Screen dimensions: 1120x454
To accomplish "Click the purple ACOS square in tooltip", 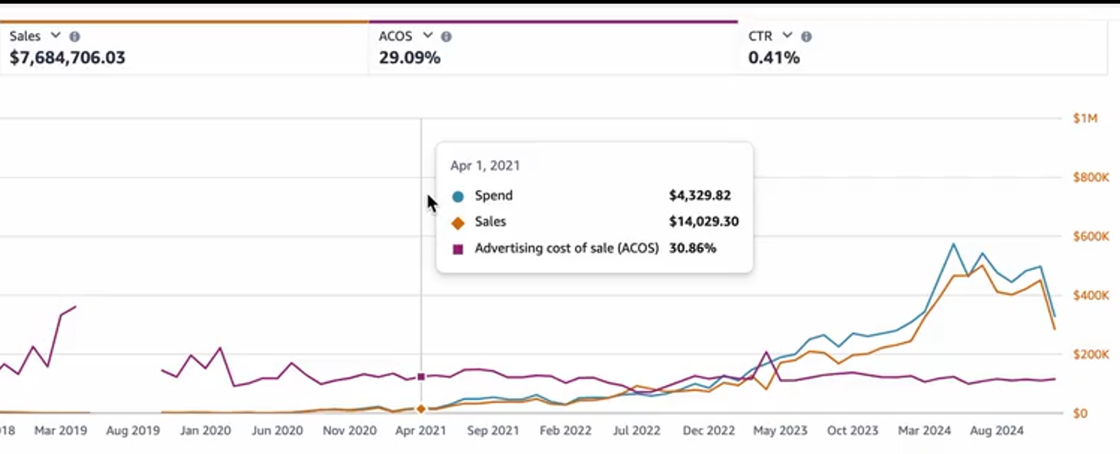I will click(458, 249).
